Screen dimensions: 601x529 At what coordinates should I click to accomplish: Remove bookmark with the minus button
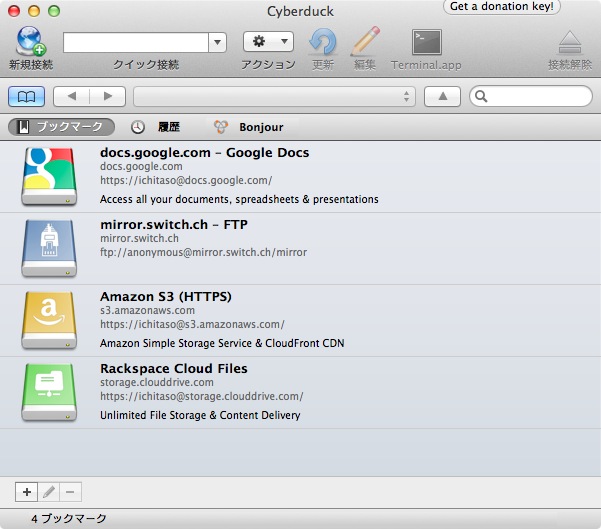click(70, 491)
